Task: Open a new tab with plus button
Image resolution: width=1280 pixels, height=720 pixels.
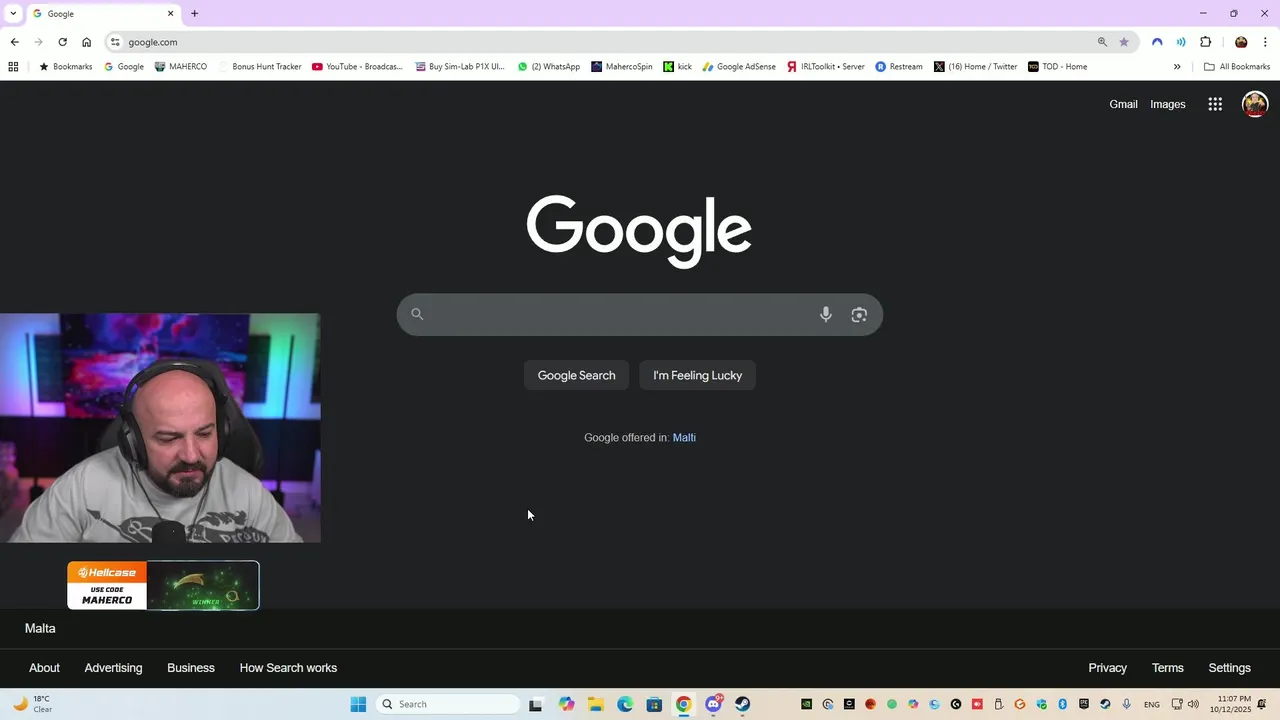Action: pos(194,14)
